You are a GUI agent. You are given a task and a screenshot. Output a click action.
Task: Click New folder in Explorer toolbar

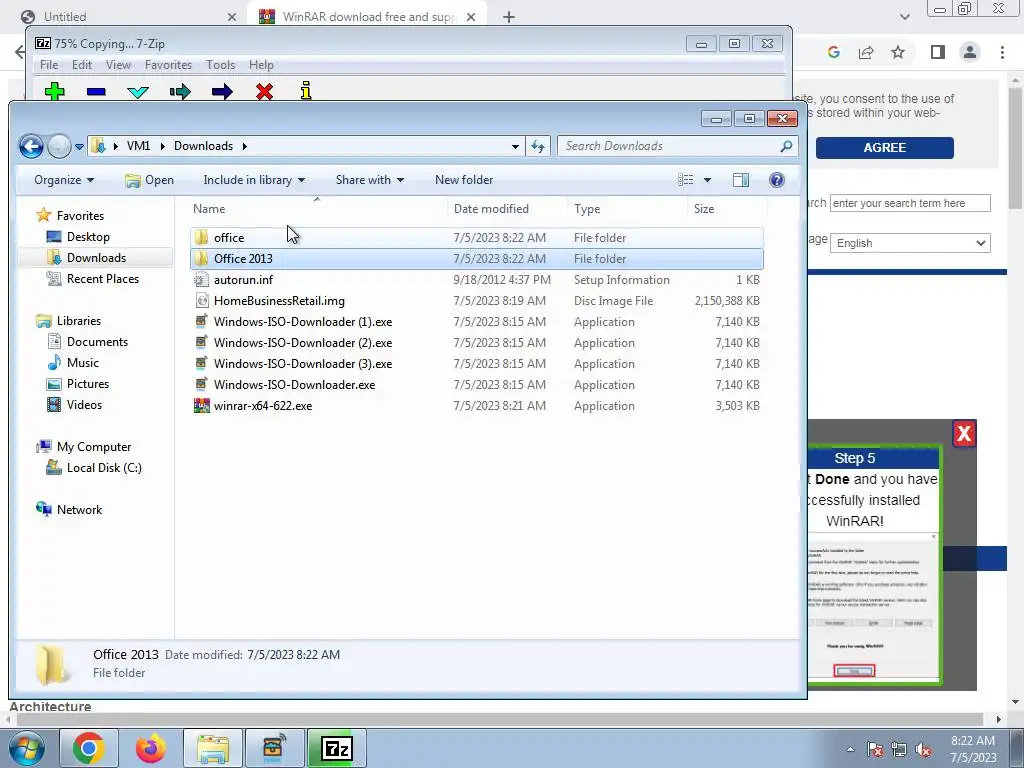pos(464,180)
